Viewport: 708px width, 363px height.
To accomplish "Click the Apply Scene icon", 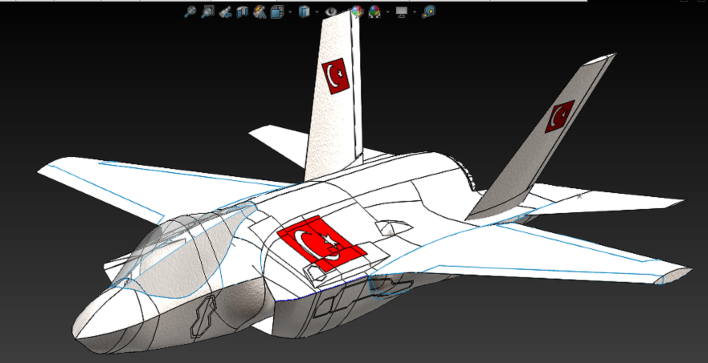I will click(374, 12).
